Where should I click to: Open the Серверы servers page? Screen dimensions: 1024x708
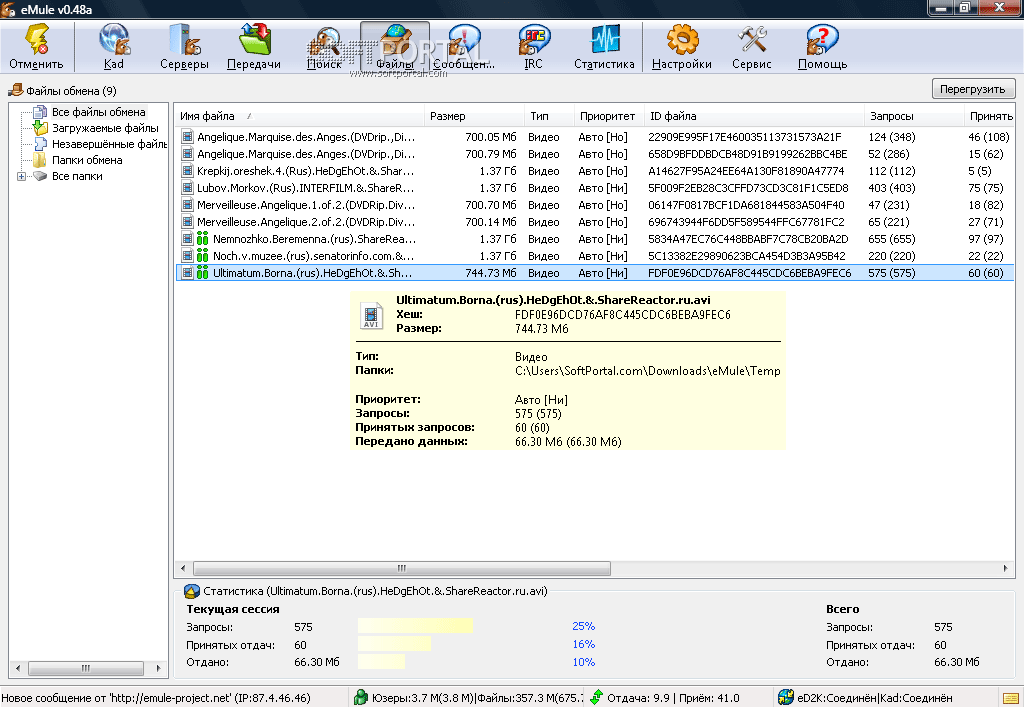click(184, 47)
